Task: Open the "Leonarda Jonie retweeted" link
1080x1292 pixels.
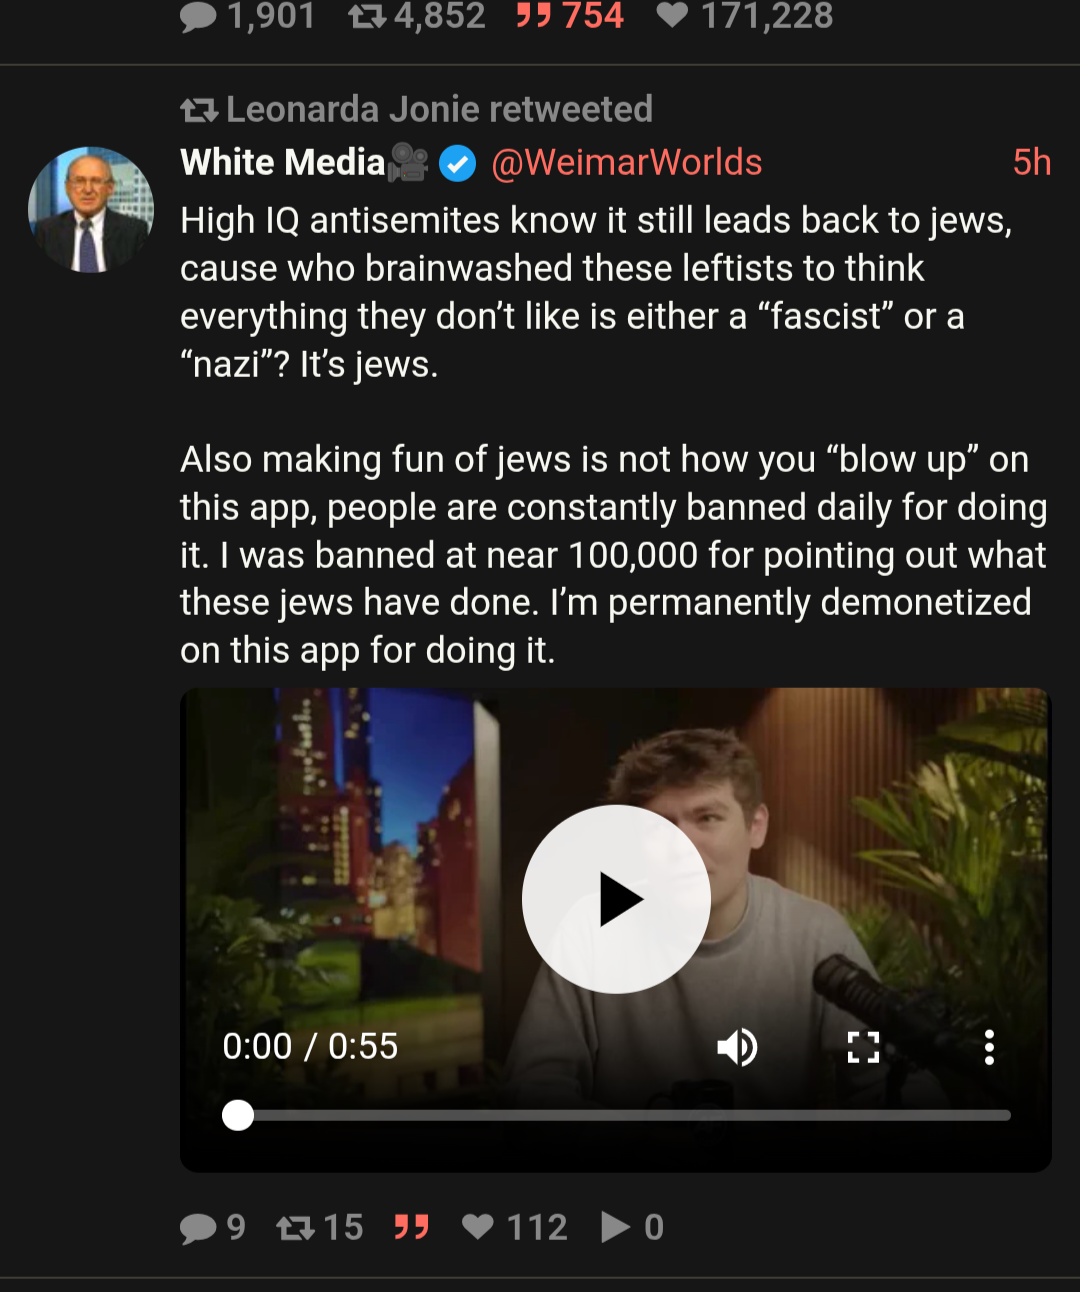Action: click(438, 109)
